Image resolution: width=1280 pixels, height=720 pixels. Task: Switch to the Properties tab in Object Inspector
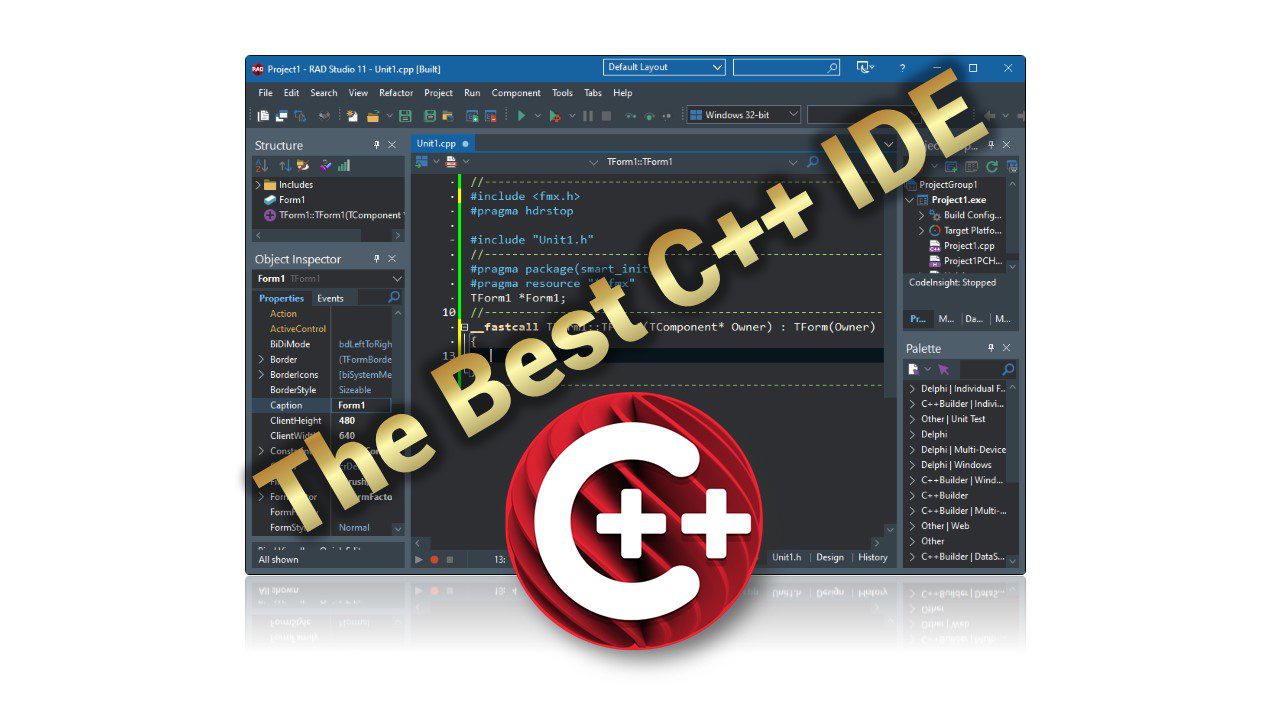pos(281,298)
